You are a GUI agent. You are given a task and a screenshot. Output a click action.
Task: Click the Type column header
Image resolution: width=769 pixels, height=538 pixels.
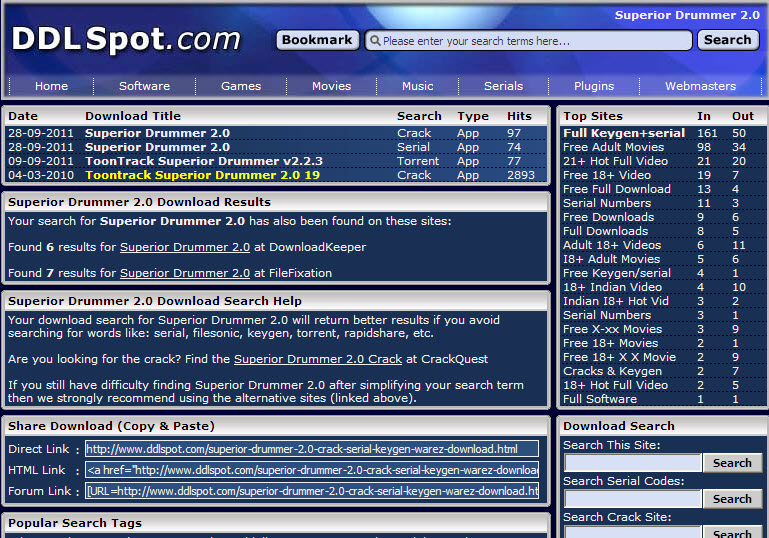point(473,116)
